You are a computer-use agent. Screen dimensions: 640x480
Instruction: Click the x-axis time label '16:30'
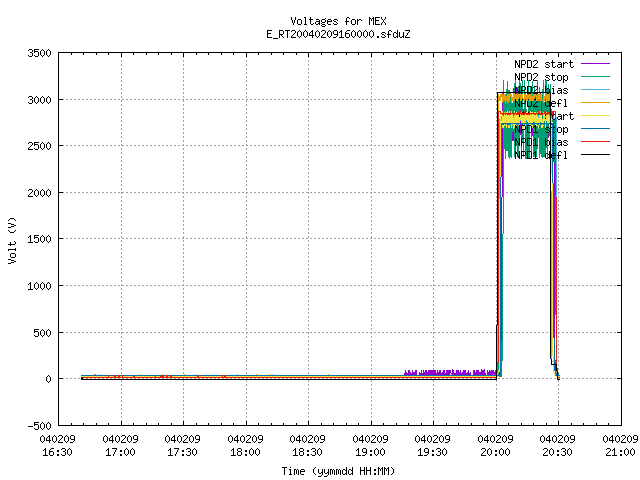[x=58, y=452]
